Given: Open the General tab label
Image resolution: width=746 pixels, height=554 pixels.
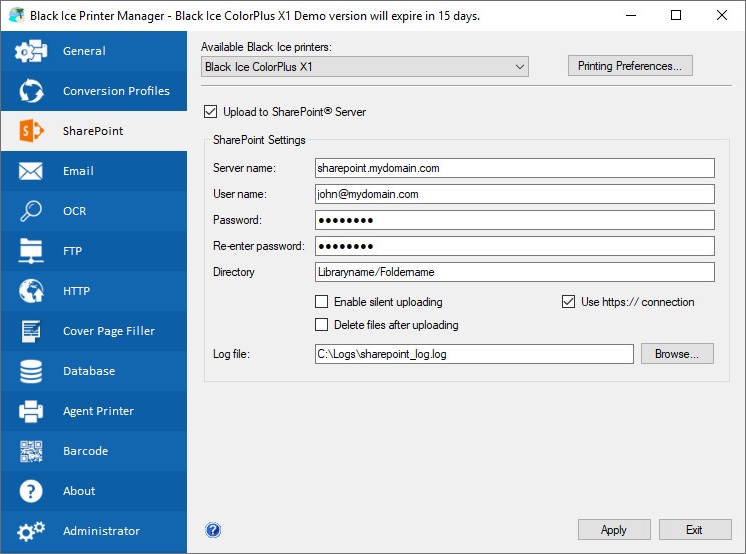Looking at the screenshot, I should [x=84, y=51].
